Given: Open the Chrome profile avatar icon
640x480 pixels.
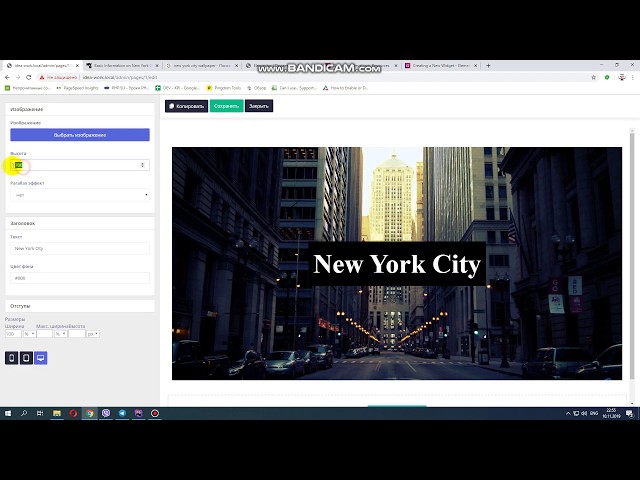Looking at the screenshot, I should tap(622, 77).
